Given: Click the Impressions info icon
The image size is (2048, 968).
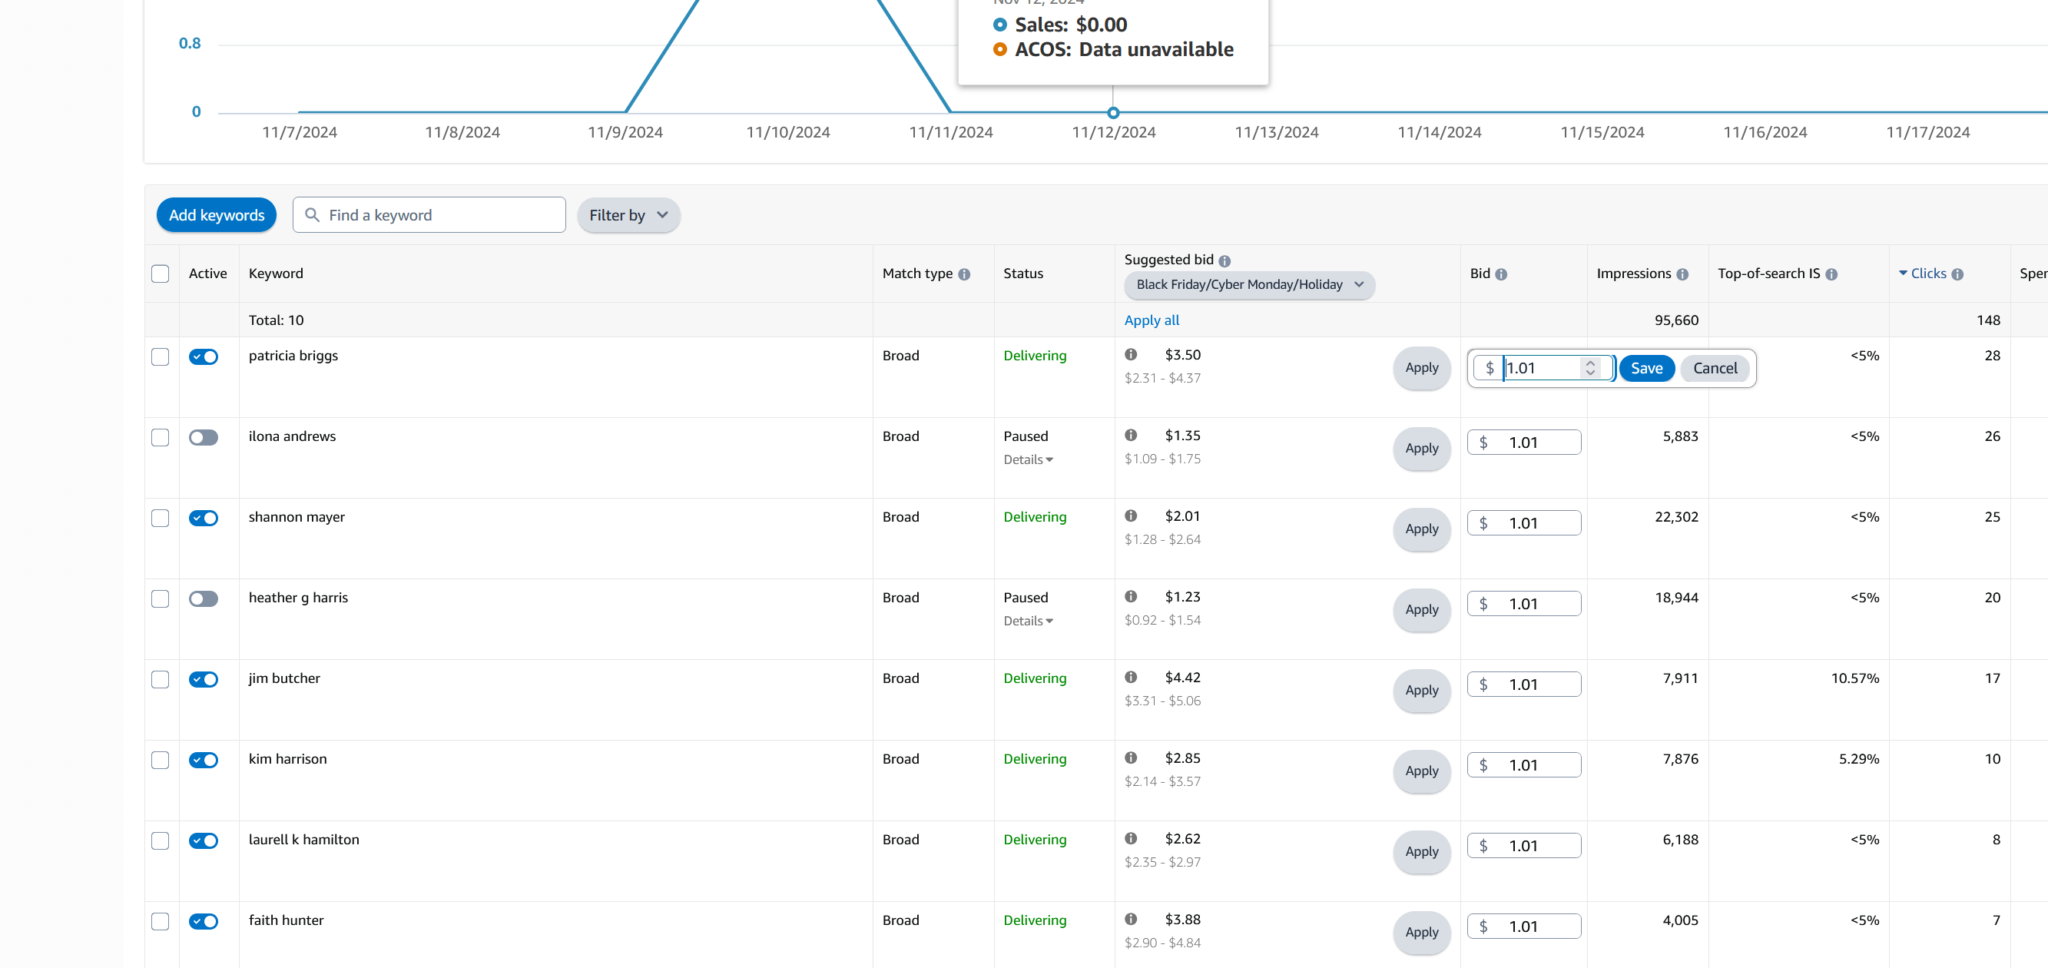Looking at the screenshot, I should [1682, 274].
